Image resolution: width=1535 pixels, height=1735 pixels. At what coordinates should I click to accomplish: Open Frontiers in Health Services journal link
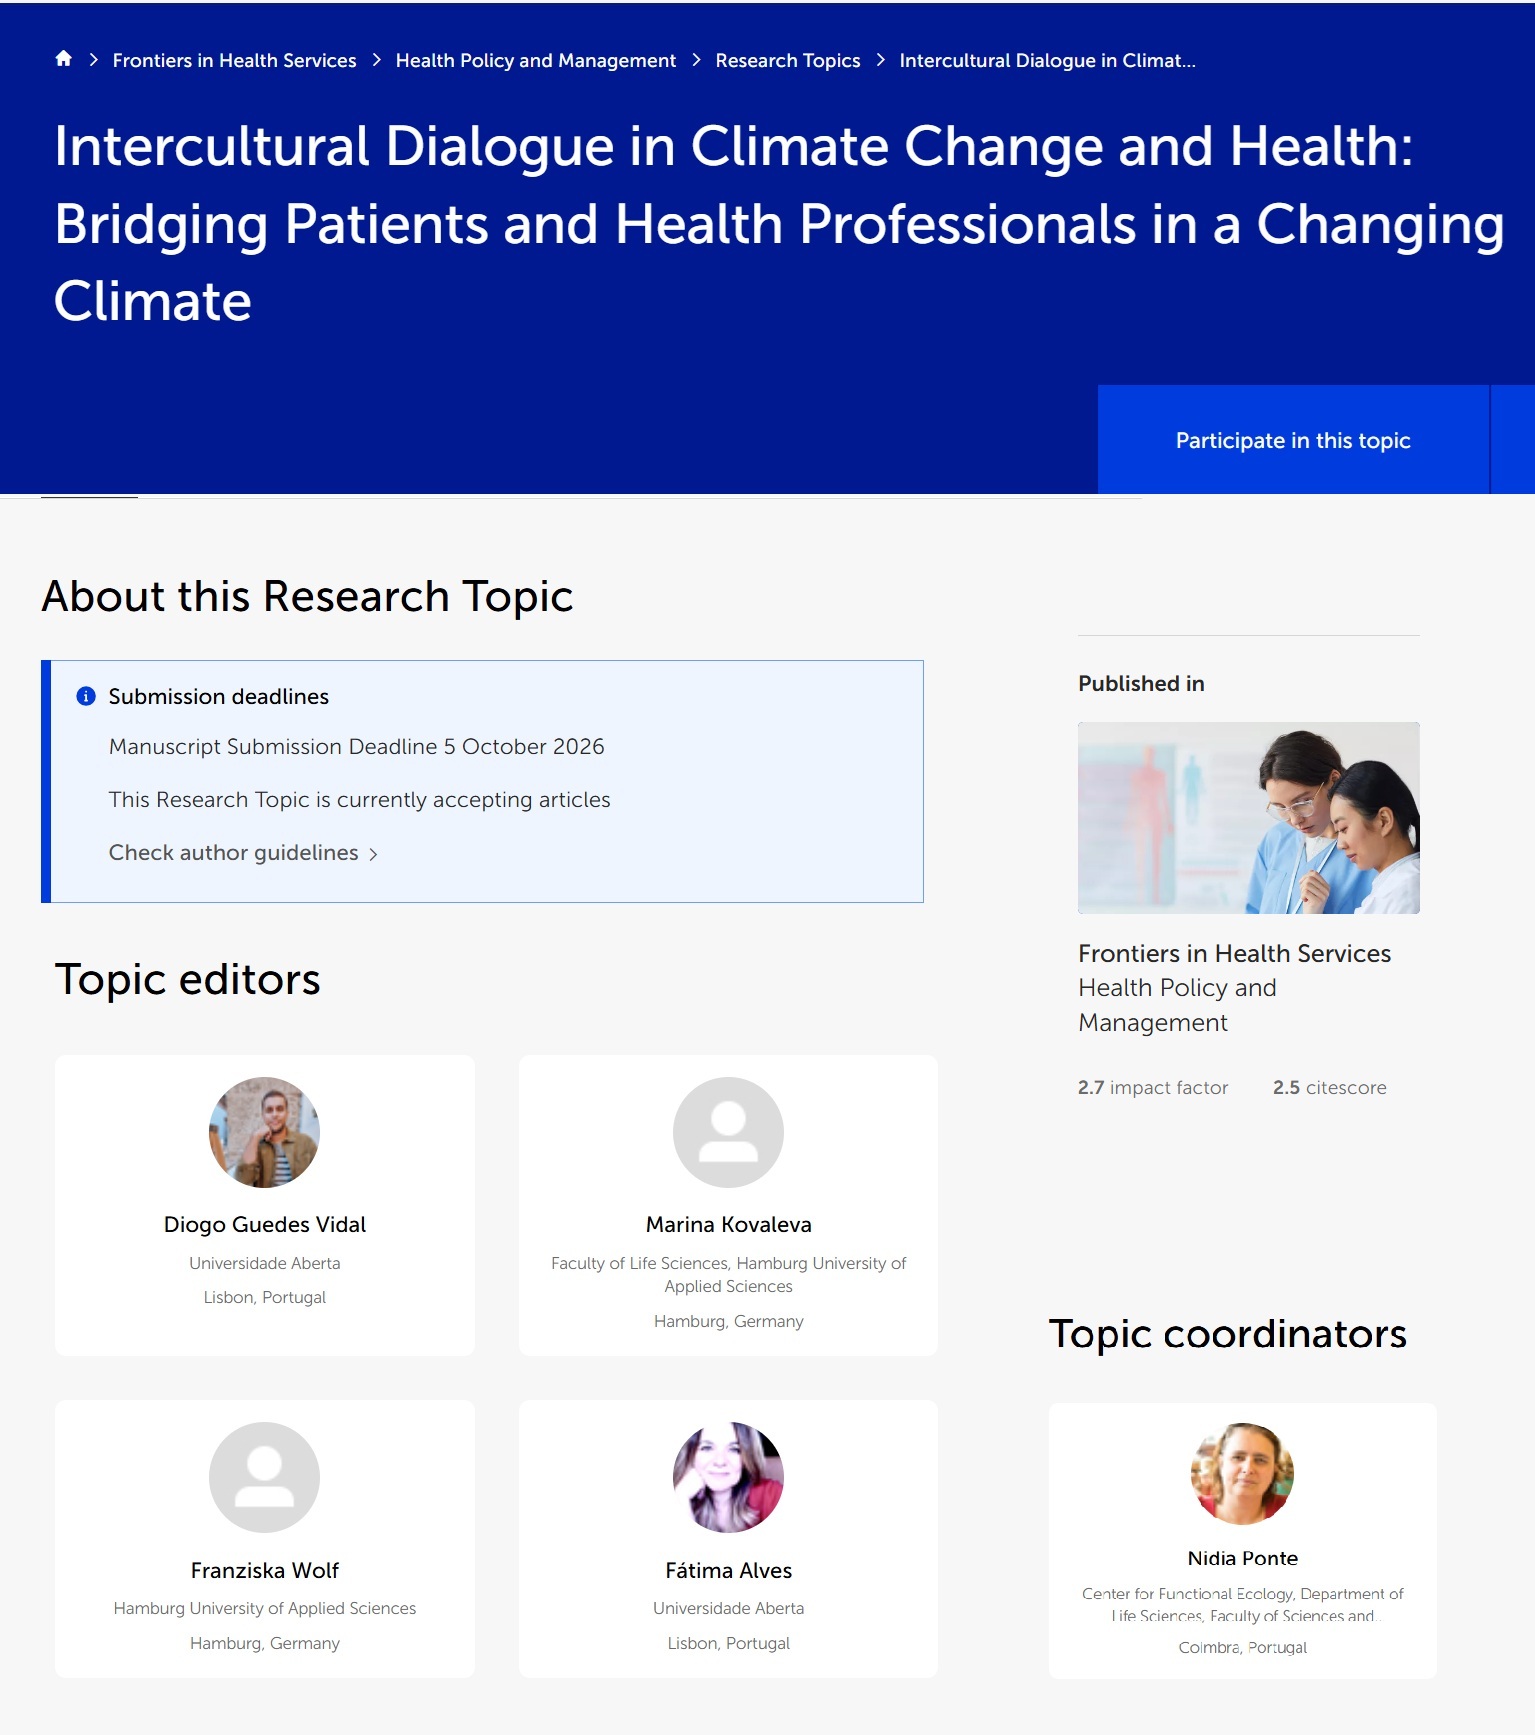pyautogui.click(x=1234, y=954)
